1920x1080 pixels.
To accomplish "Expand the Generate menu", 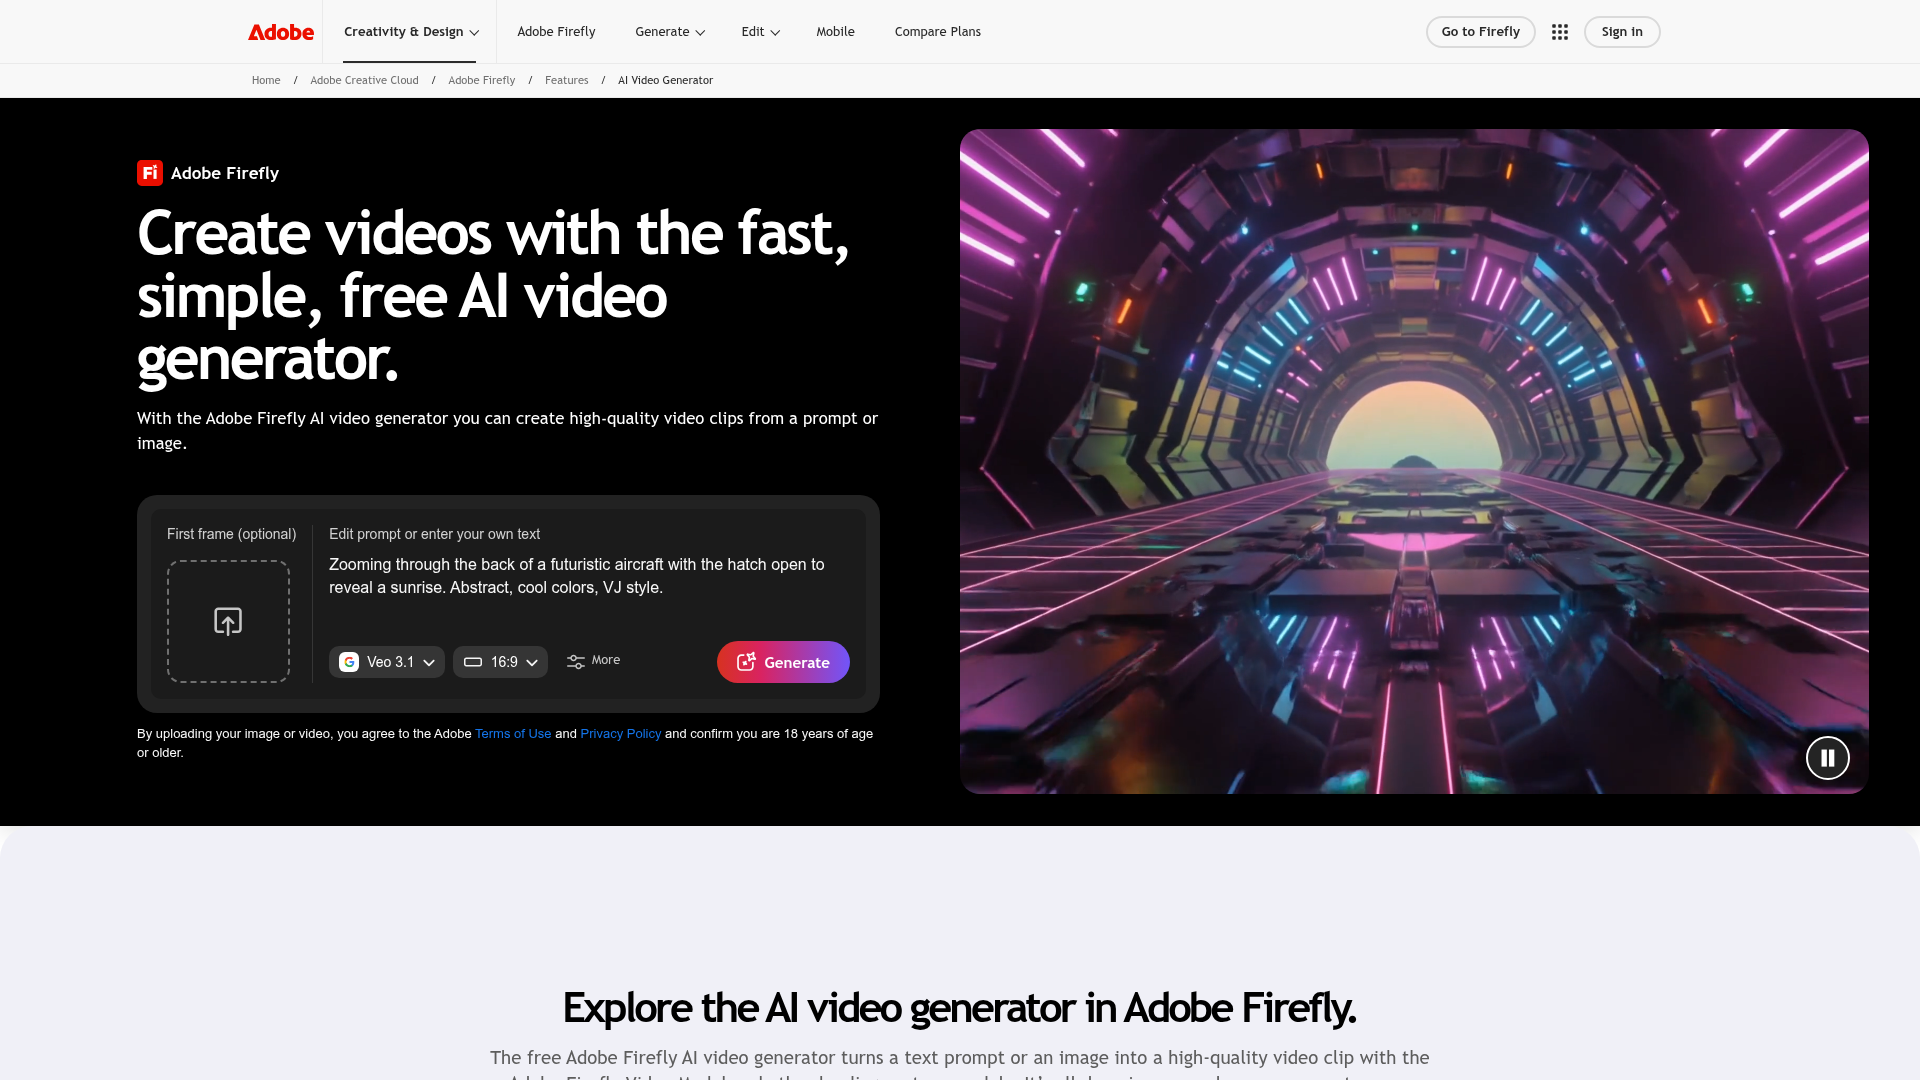I will click(x=670, y=32).
